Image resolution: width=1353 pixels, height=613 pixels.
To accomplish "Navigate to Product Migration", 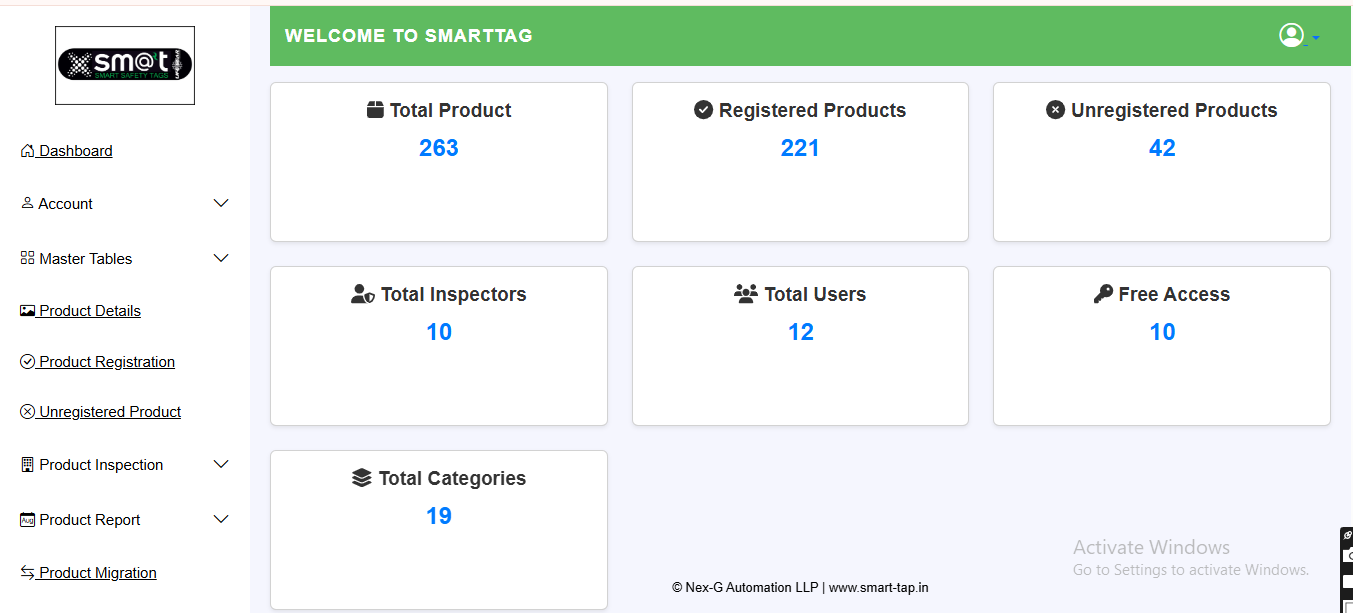I will [x=97, y=573].
